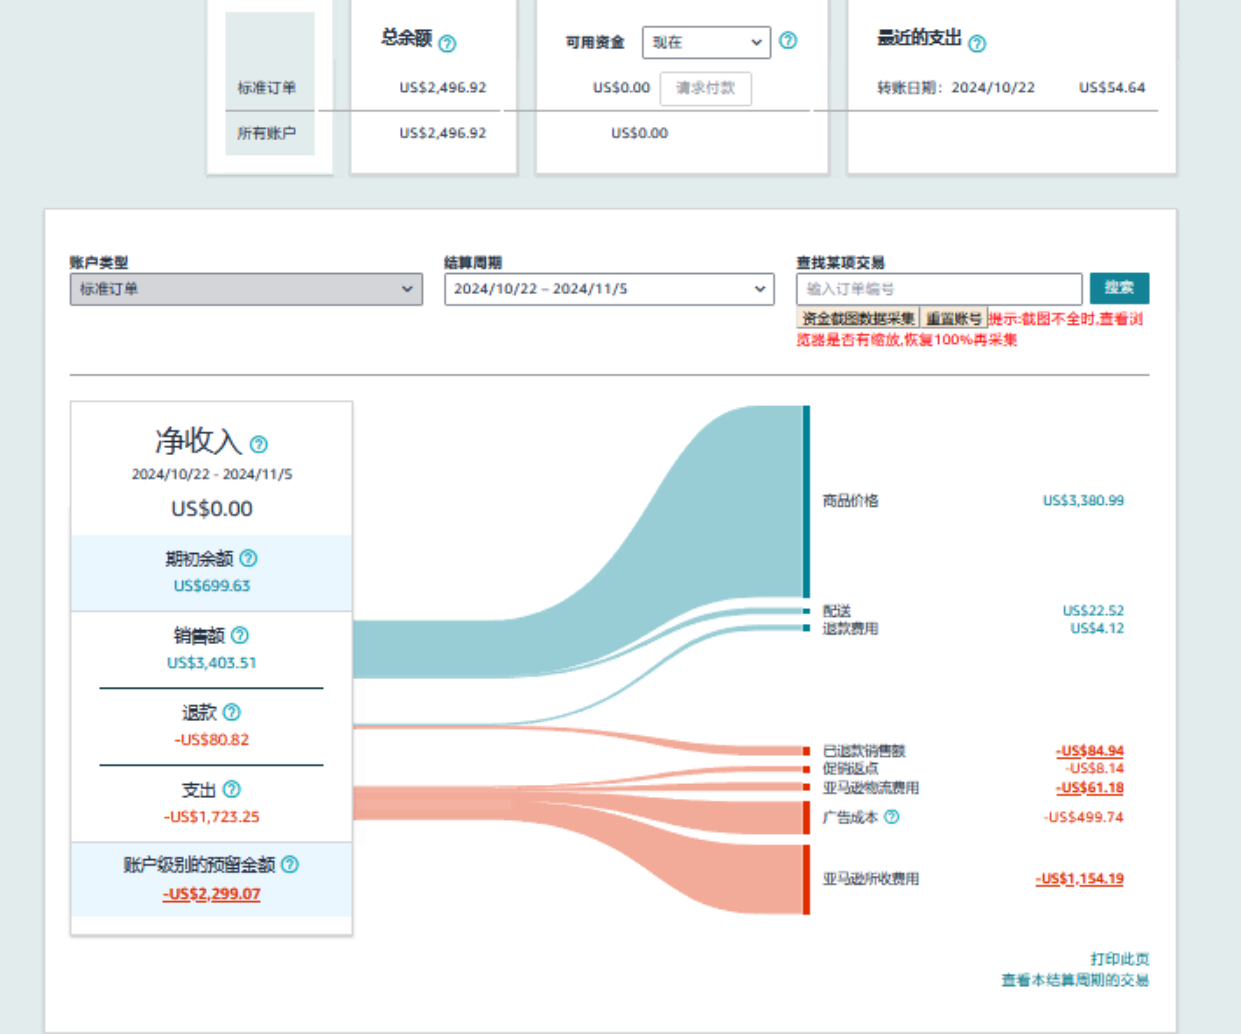The width and height of the screenshot is (1241, 1034).
Task: Click help icon next to 最近的支出
Action: 977,43
